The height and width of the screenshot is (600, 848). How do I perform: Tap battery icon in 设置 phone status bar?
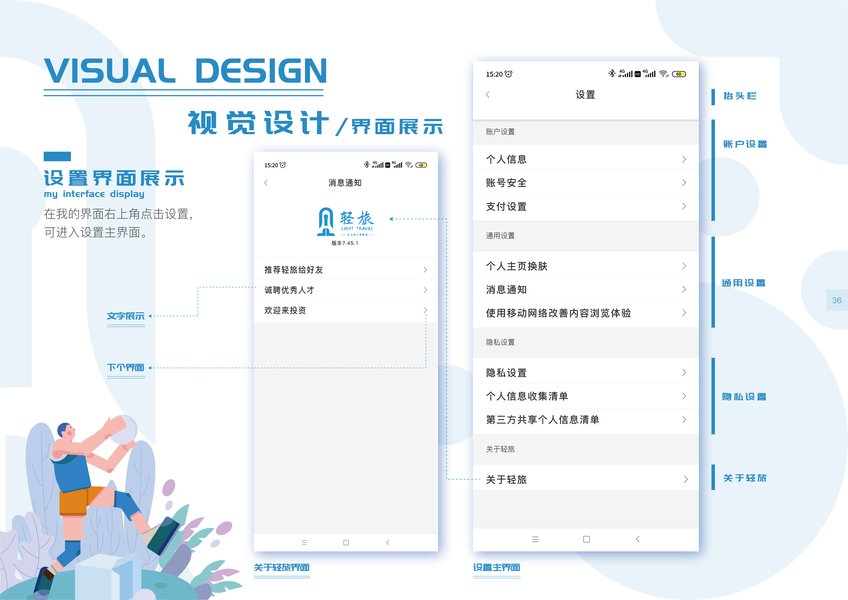click(679, 74)
